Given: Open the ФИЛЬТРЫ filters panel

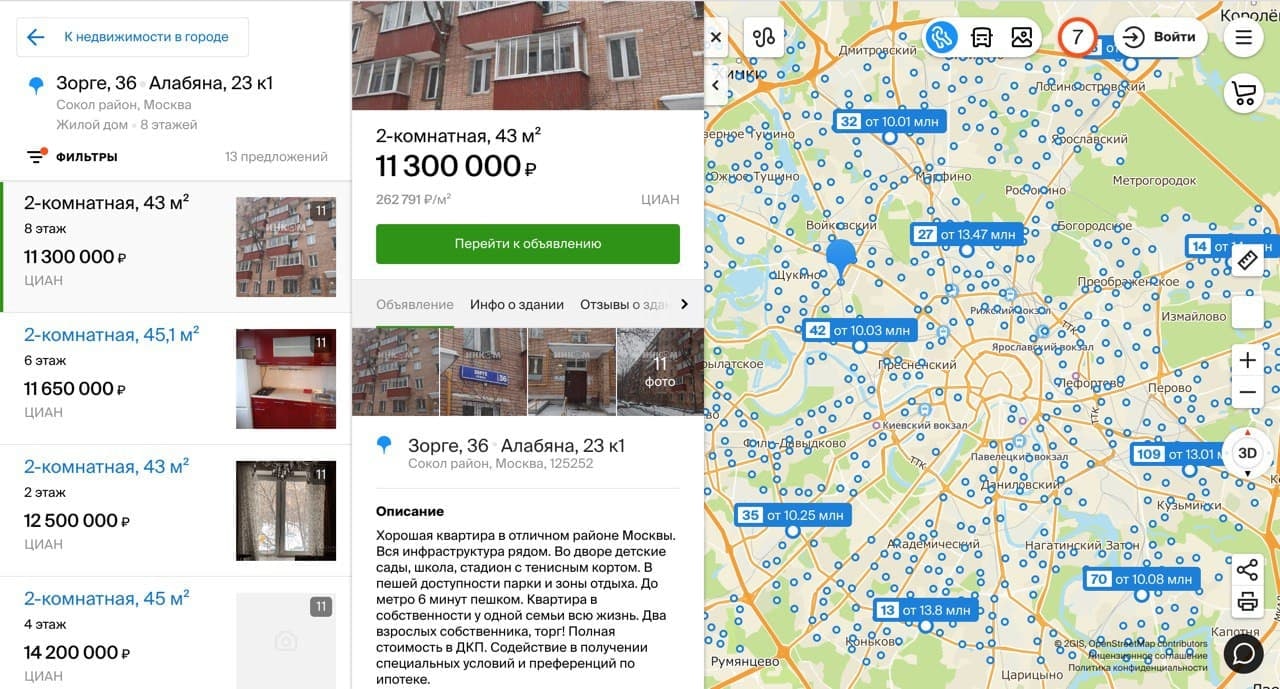Looking at the screenshot, I should pos(72,156).
